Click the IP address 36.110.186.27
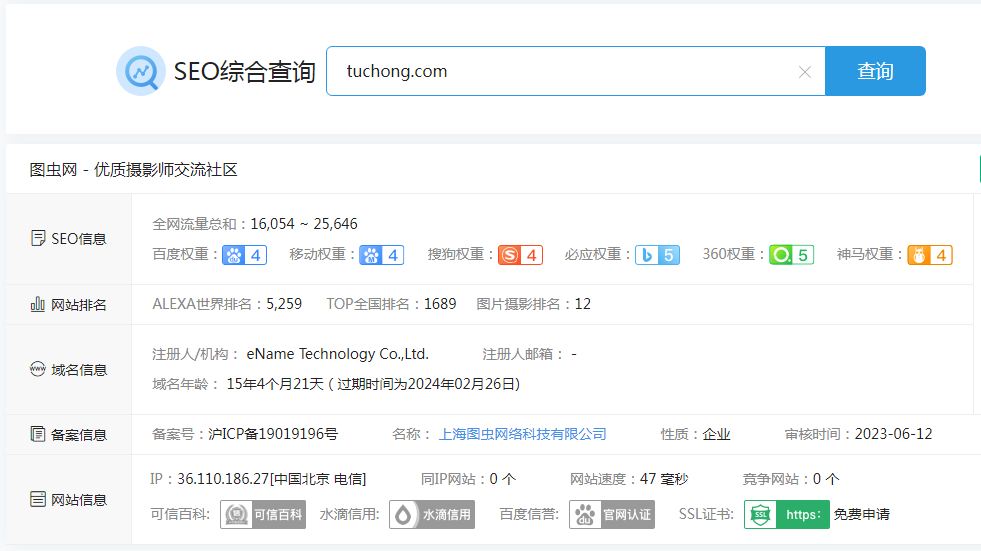981x551 pixels. (x=223, y=479)
